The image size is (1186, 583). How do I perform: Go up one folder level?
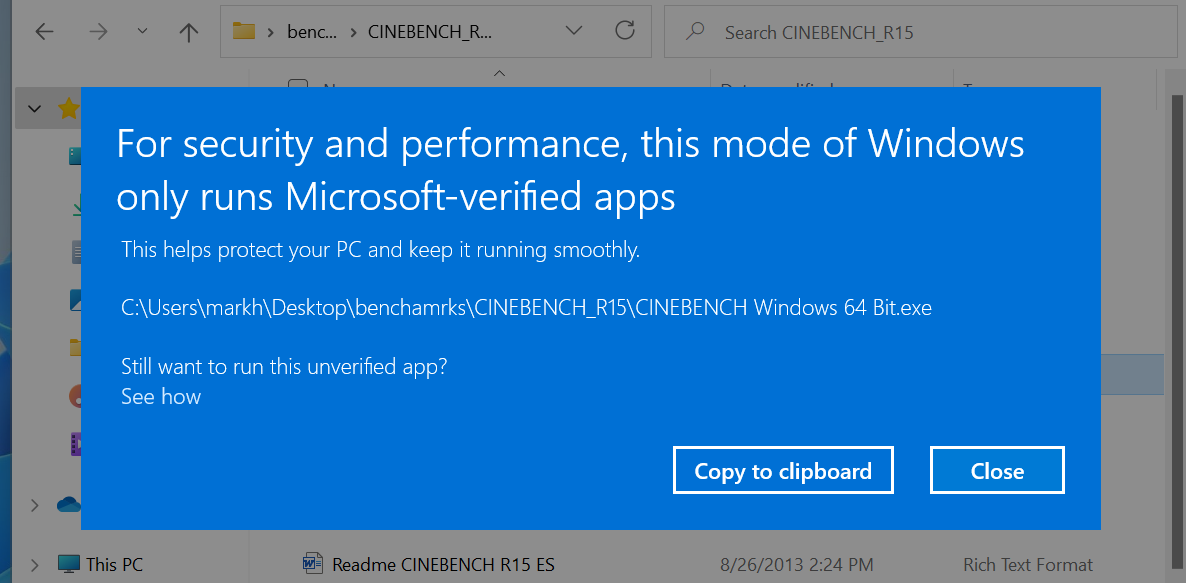click(x=188, y=32)
